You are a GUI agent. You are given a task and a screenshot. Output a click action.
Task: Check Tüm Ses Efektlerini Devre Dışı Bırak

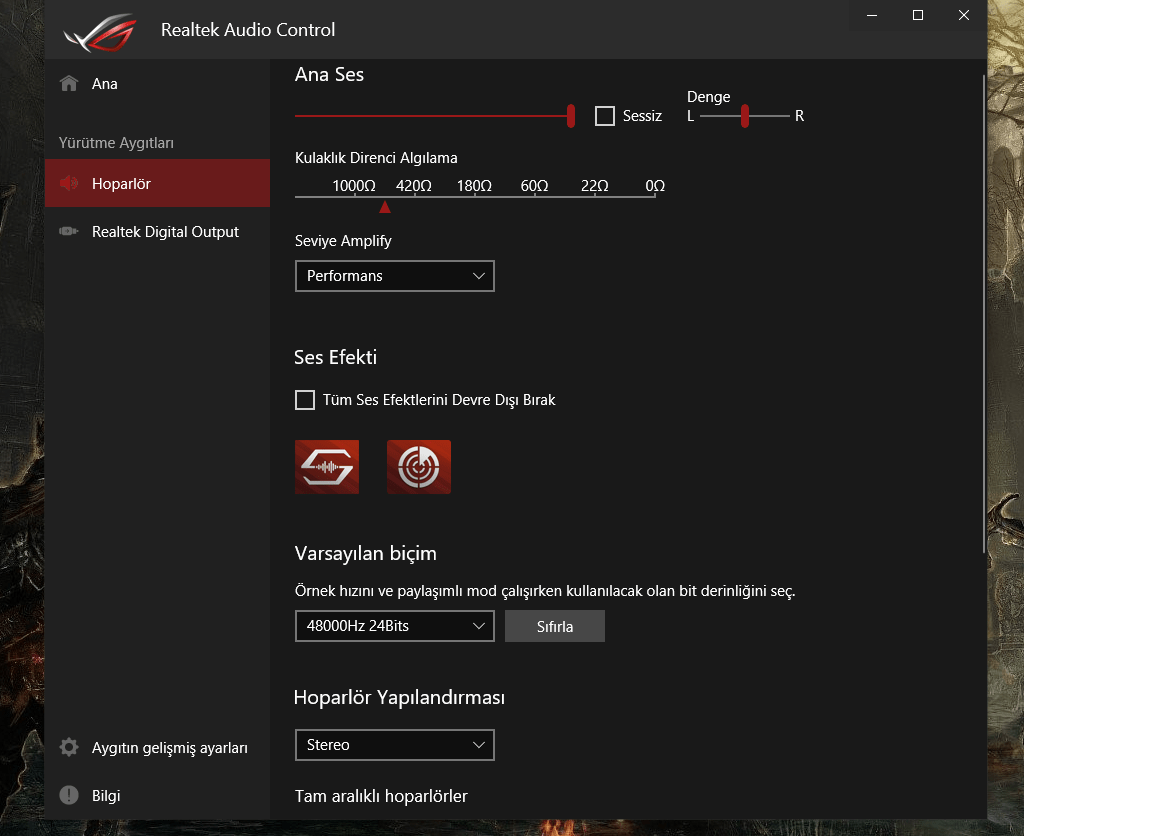click(305, 399)
